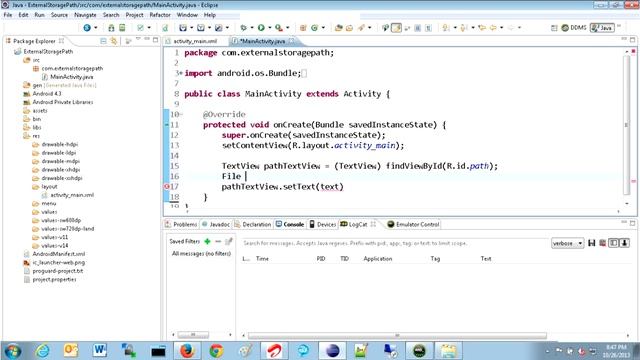Switch to the Emulator Control tab
This screenshot has height=360, width=640.
point(413,224)
